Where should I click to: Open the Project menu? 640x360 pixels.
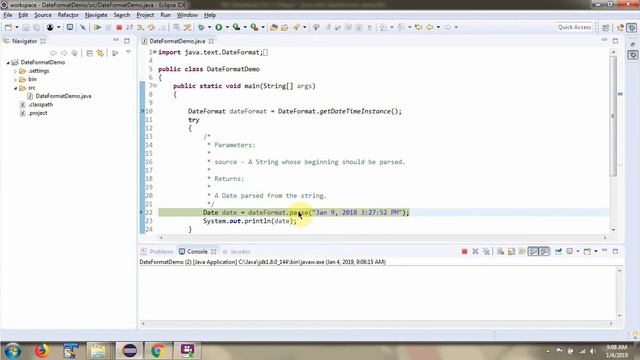tap(145, 15)
